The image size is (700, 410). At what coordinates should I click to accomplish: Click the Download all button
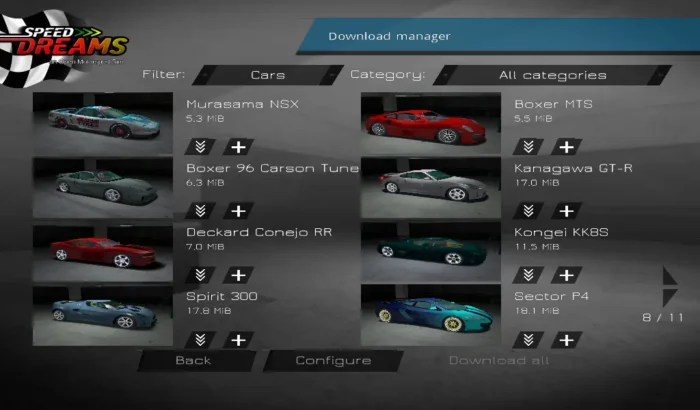498,360
